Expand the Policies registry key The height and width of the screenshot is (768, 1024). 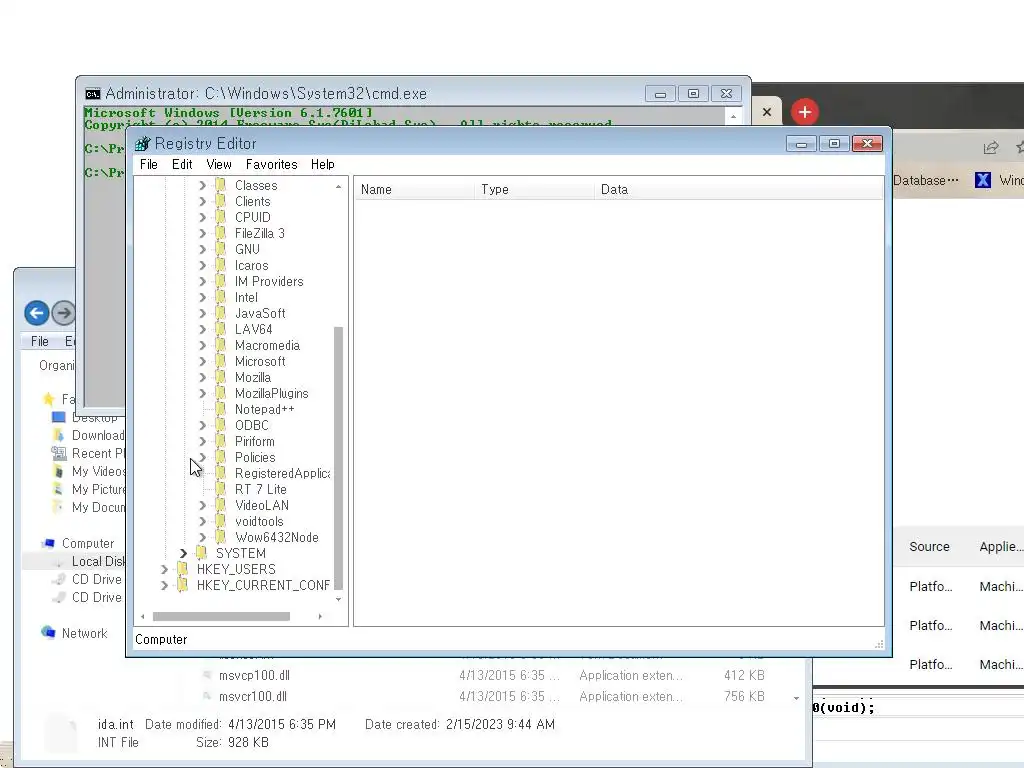coord(202,457)
